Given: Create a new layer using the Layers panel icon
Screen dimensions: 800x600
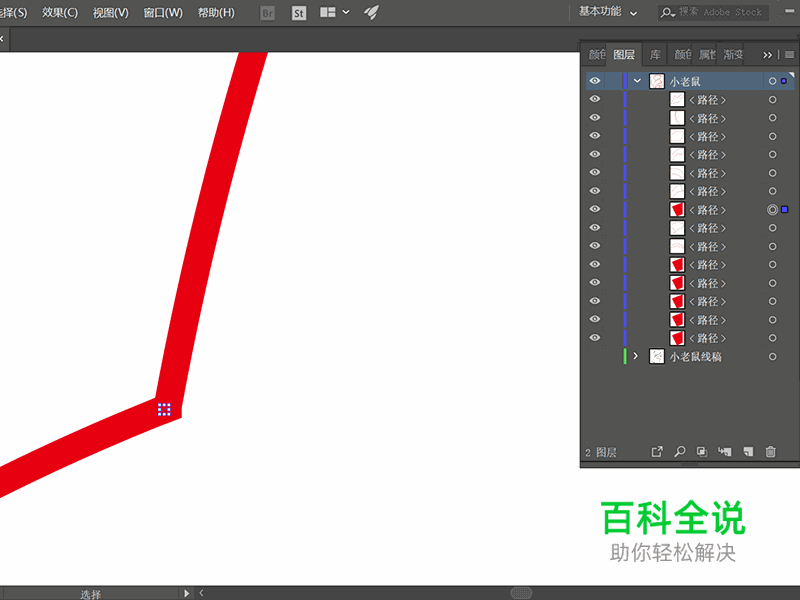Looking at the screenshot, I should (746, 451).
